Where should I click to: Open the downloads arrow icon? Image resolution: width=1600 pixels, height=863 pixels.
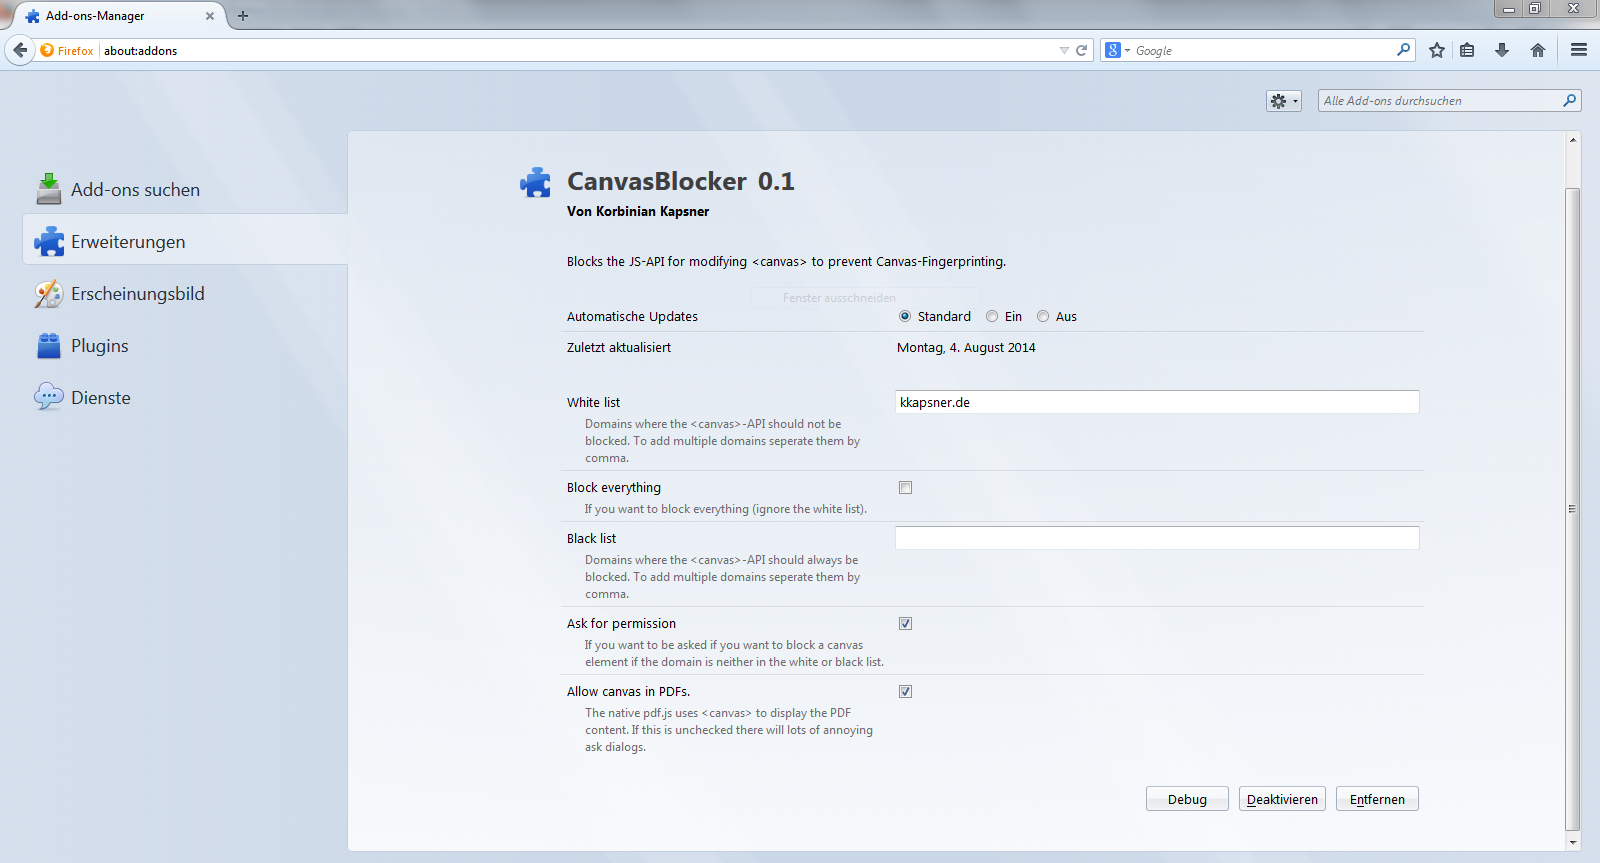coord(1502,50)
